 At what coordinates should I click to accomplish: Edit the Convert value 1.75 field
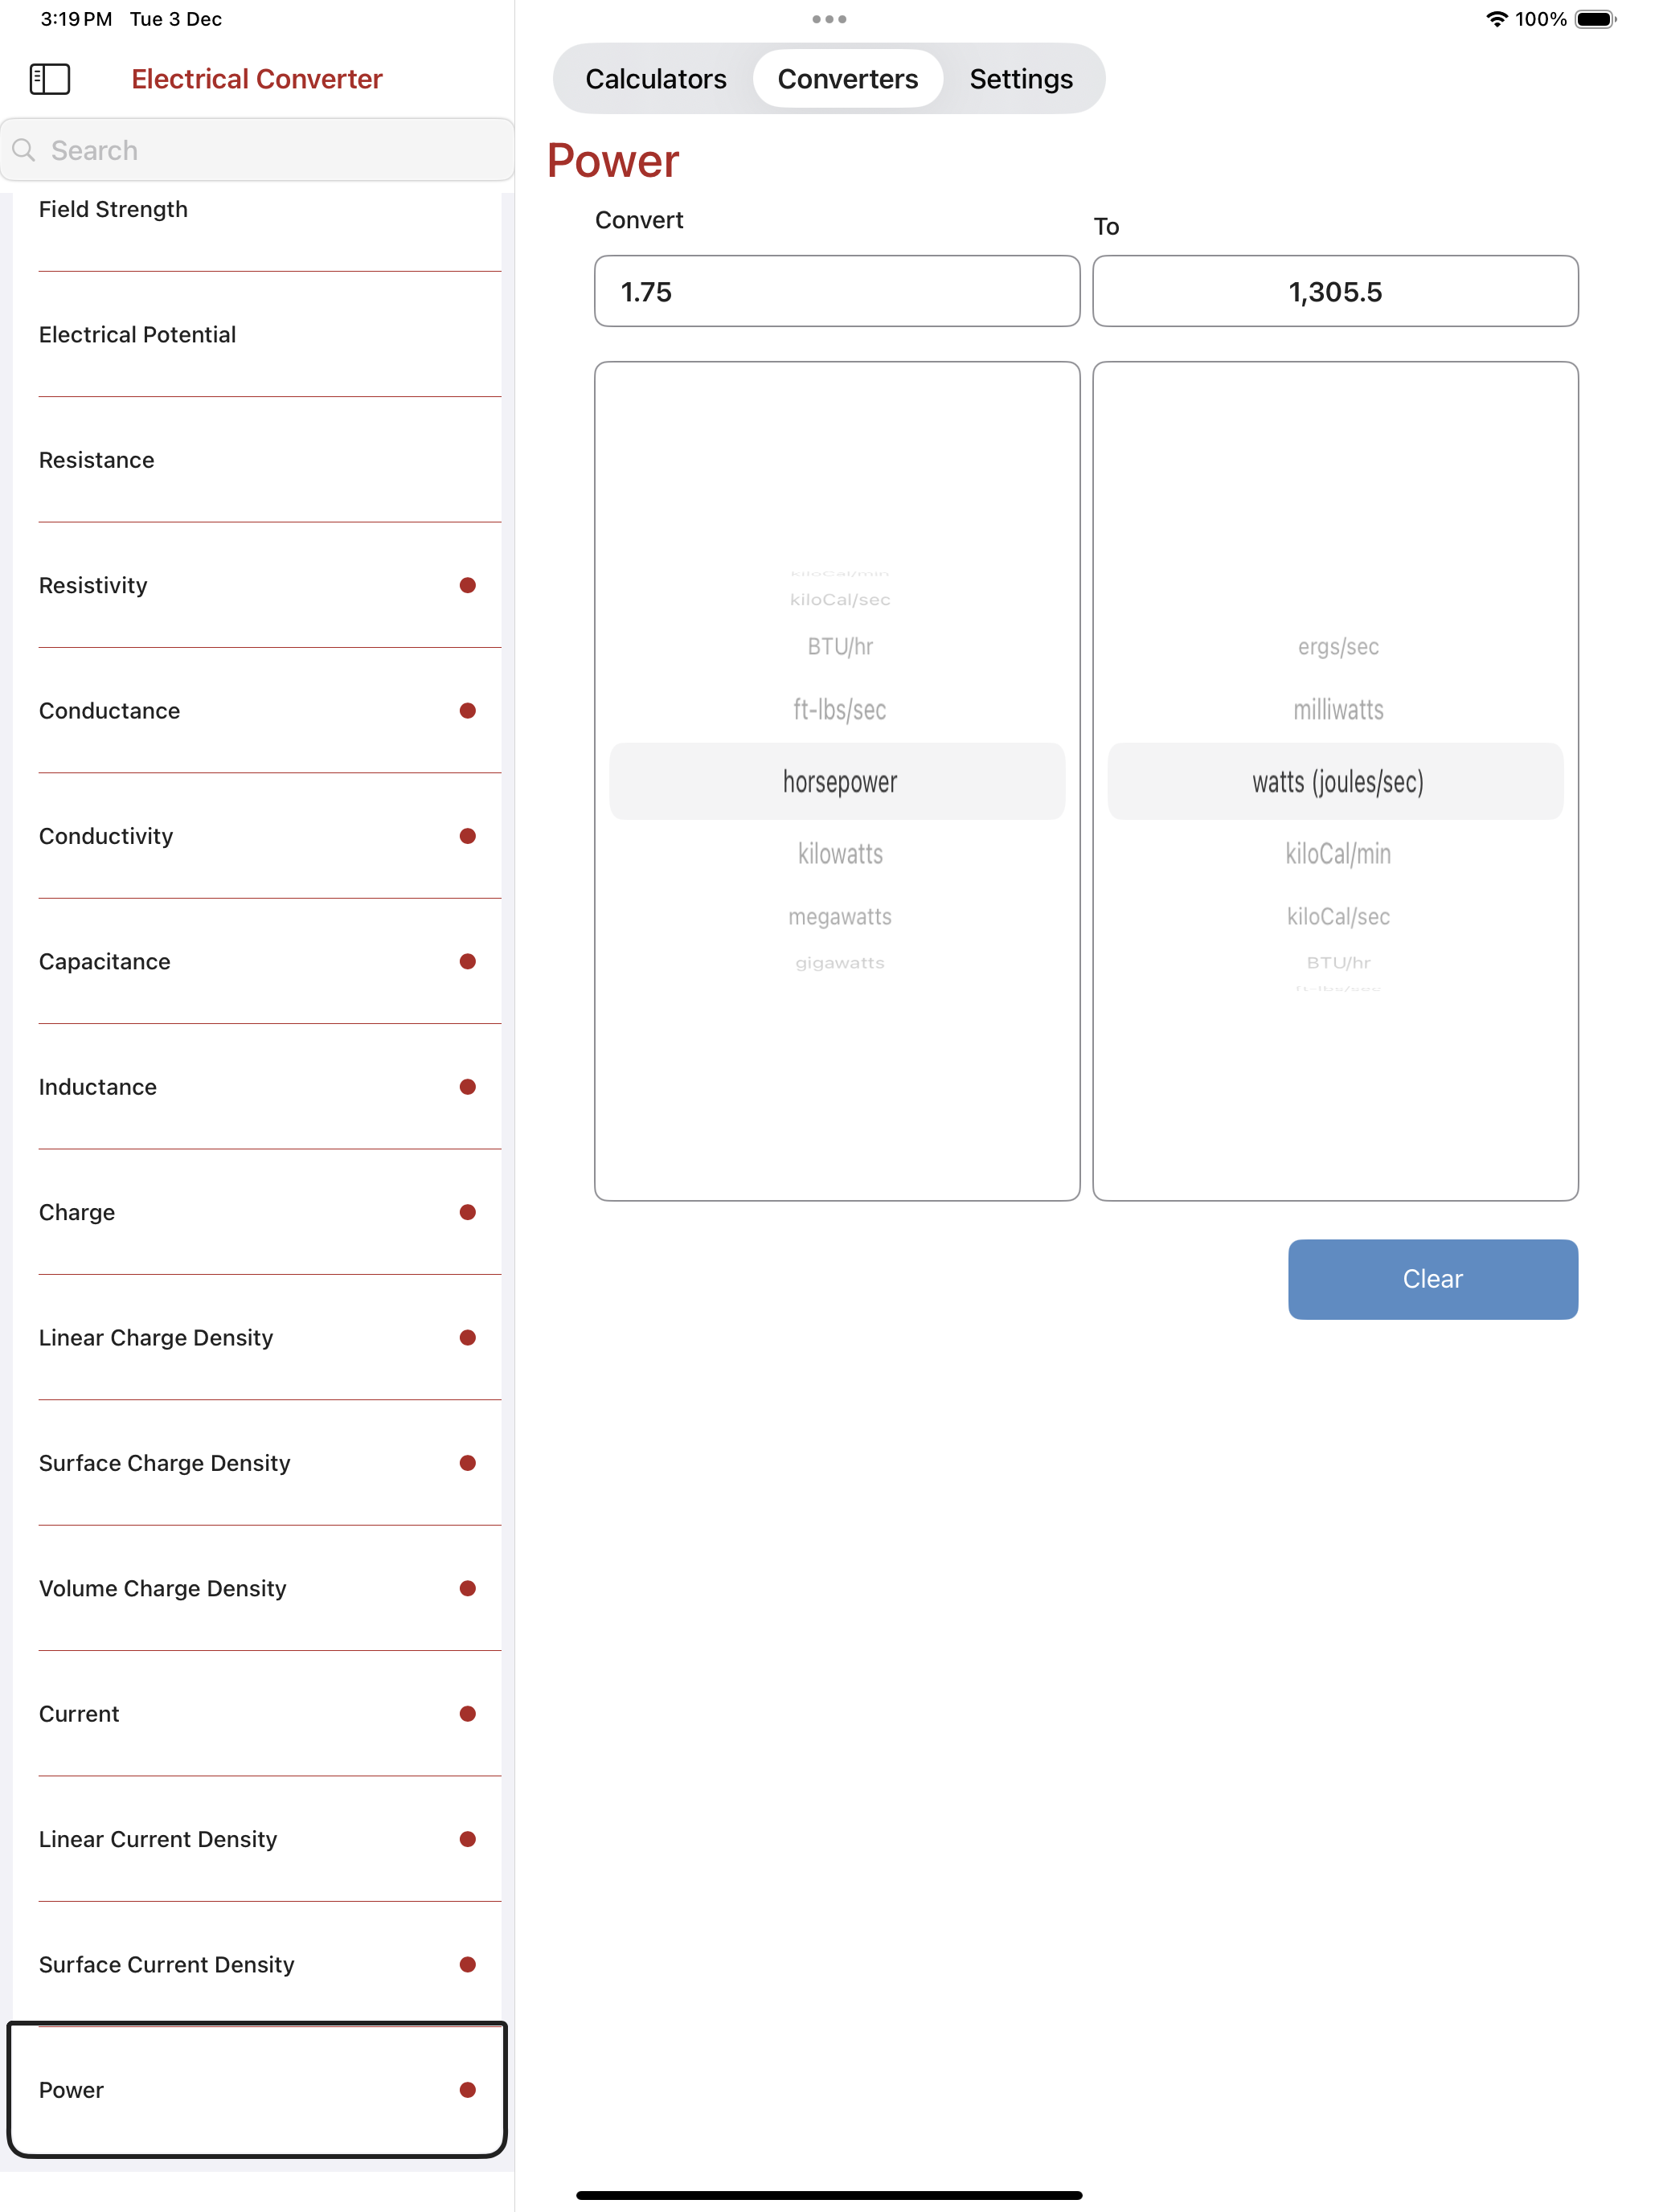coord(837,291)
